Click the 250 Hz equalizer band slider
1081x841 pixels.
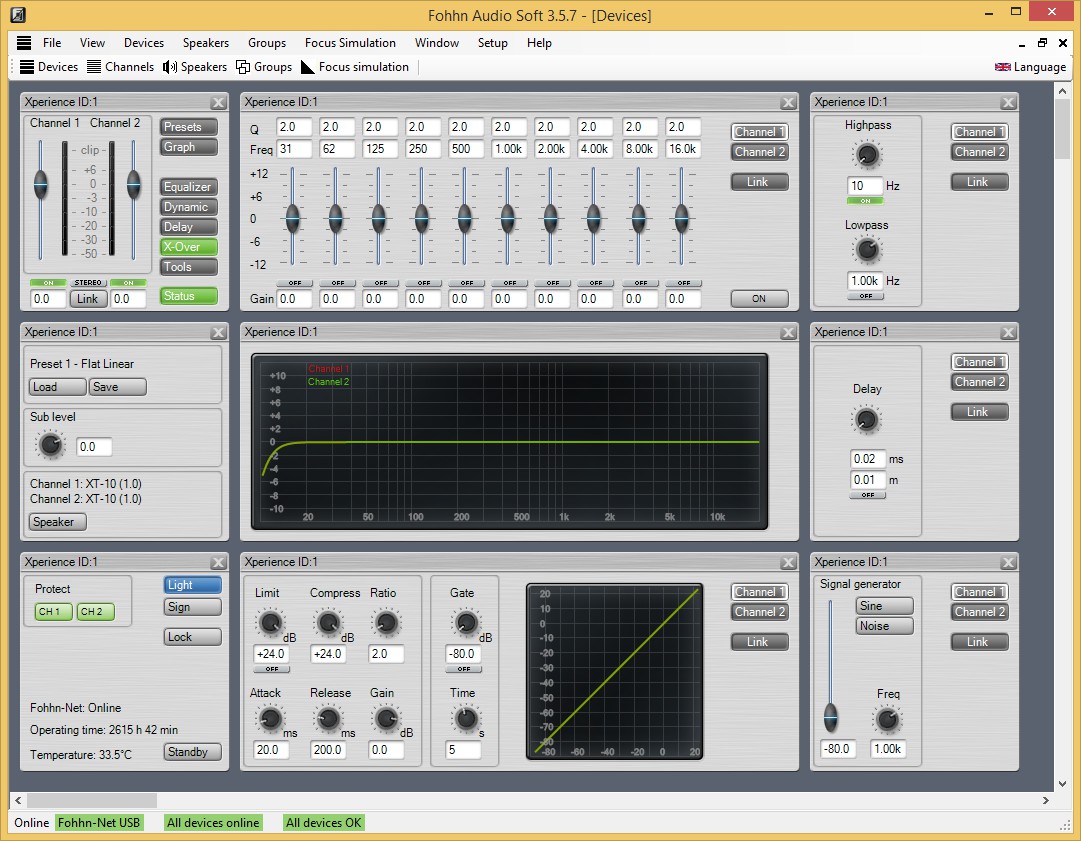pos(421,218)
